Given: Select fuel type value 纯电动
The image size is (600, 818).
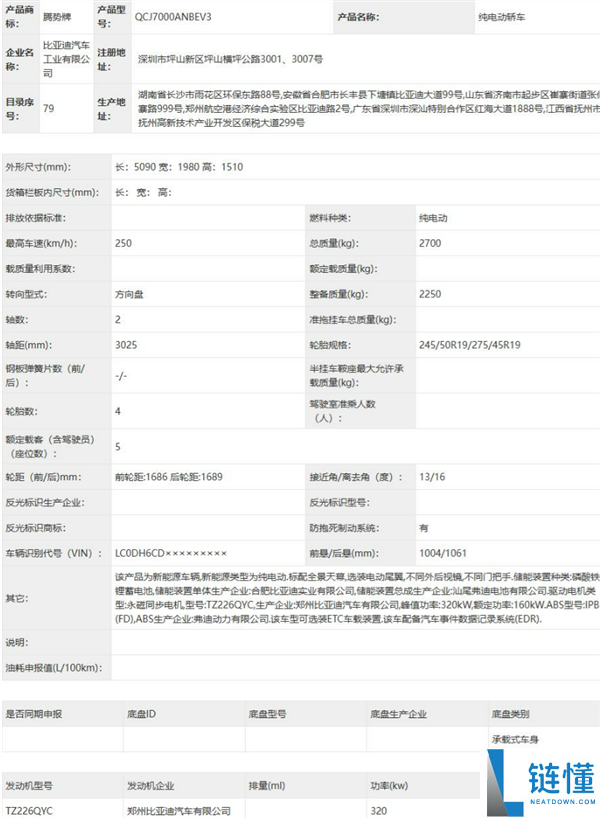Looking at the screenshot, I should [433, 218].
